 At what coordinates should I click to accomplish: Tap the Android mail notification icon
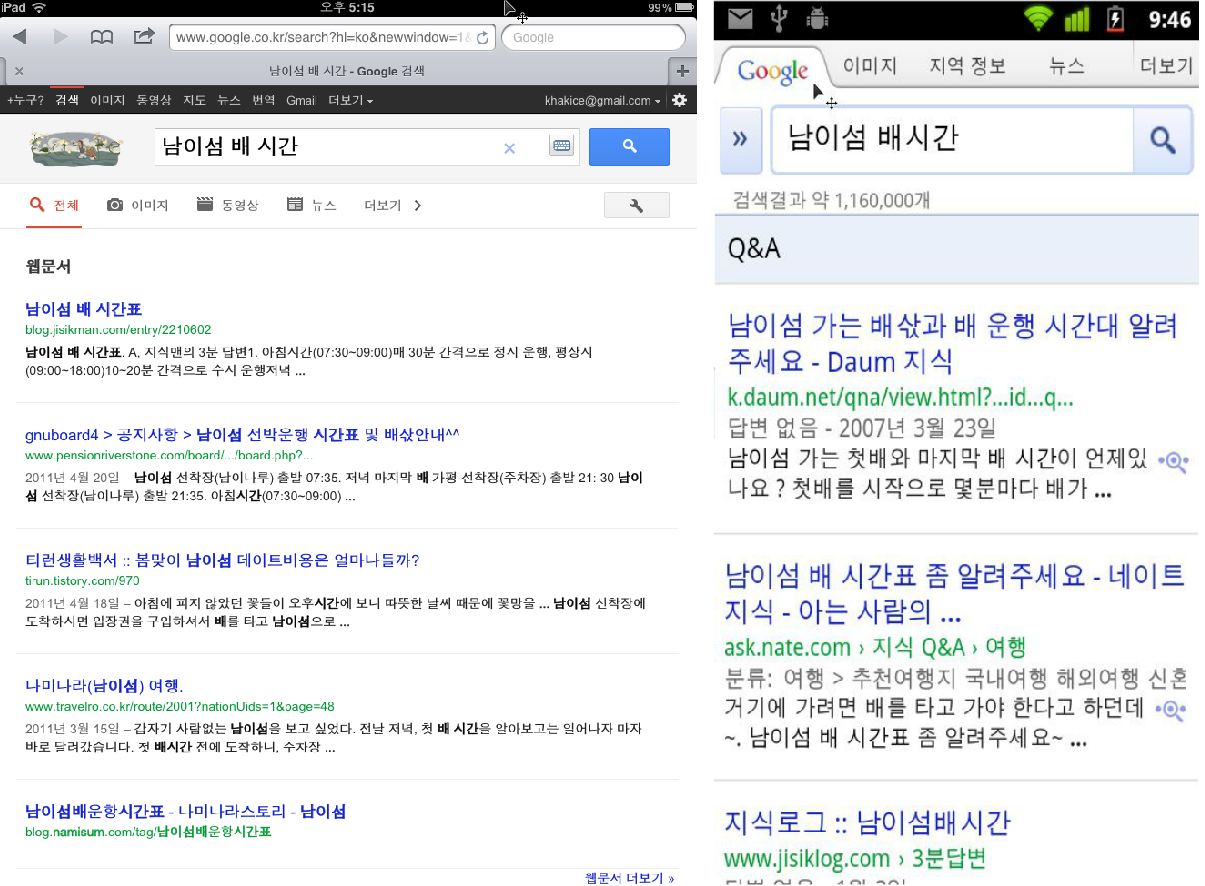tap(740, 19)
